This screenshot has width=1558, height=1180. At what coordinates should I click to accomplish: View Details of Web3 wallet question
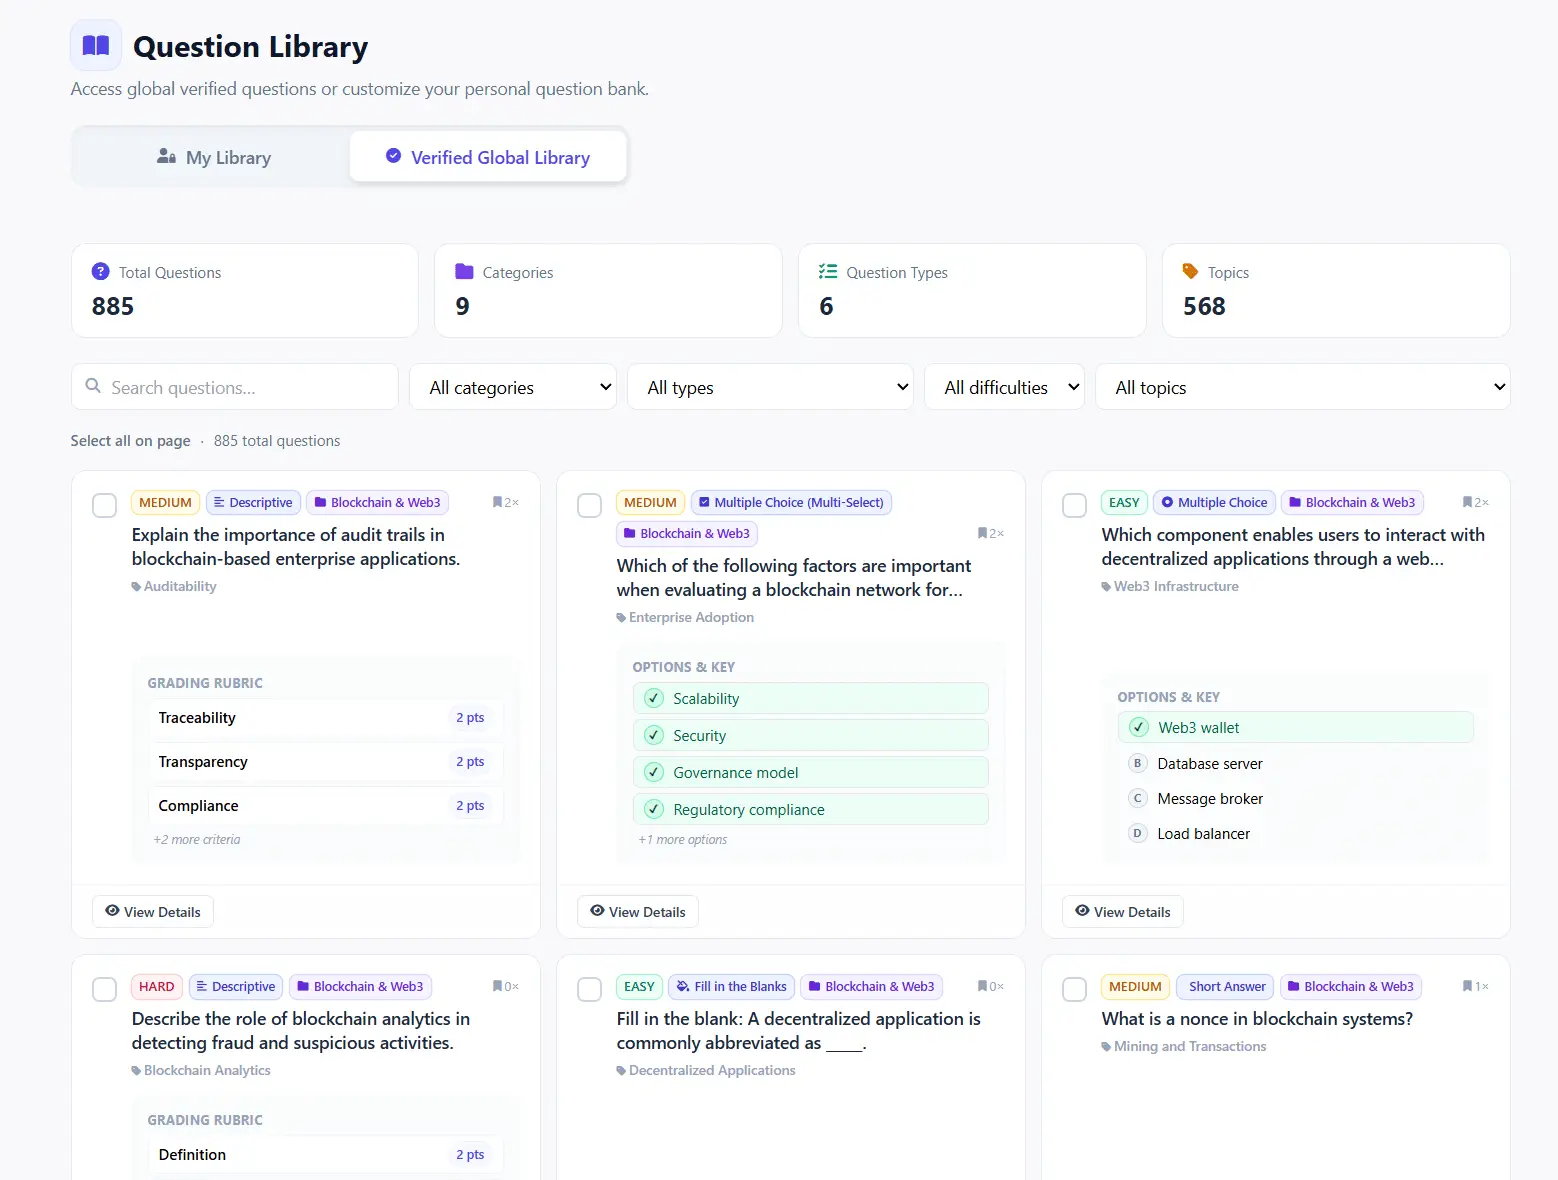pyautogui.click(x=1123, y=911)
